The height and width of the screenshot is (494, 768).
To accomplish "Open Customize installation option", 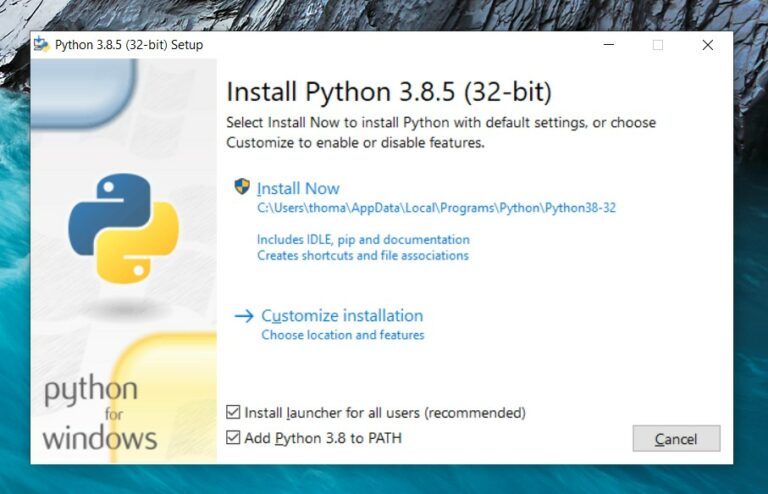I will tap(342, 316).
